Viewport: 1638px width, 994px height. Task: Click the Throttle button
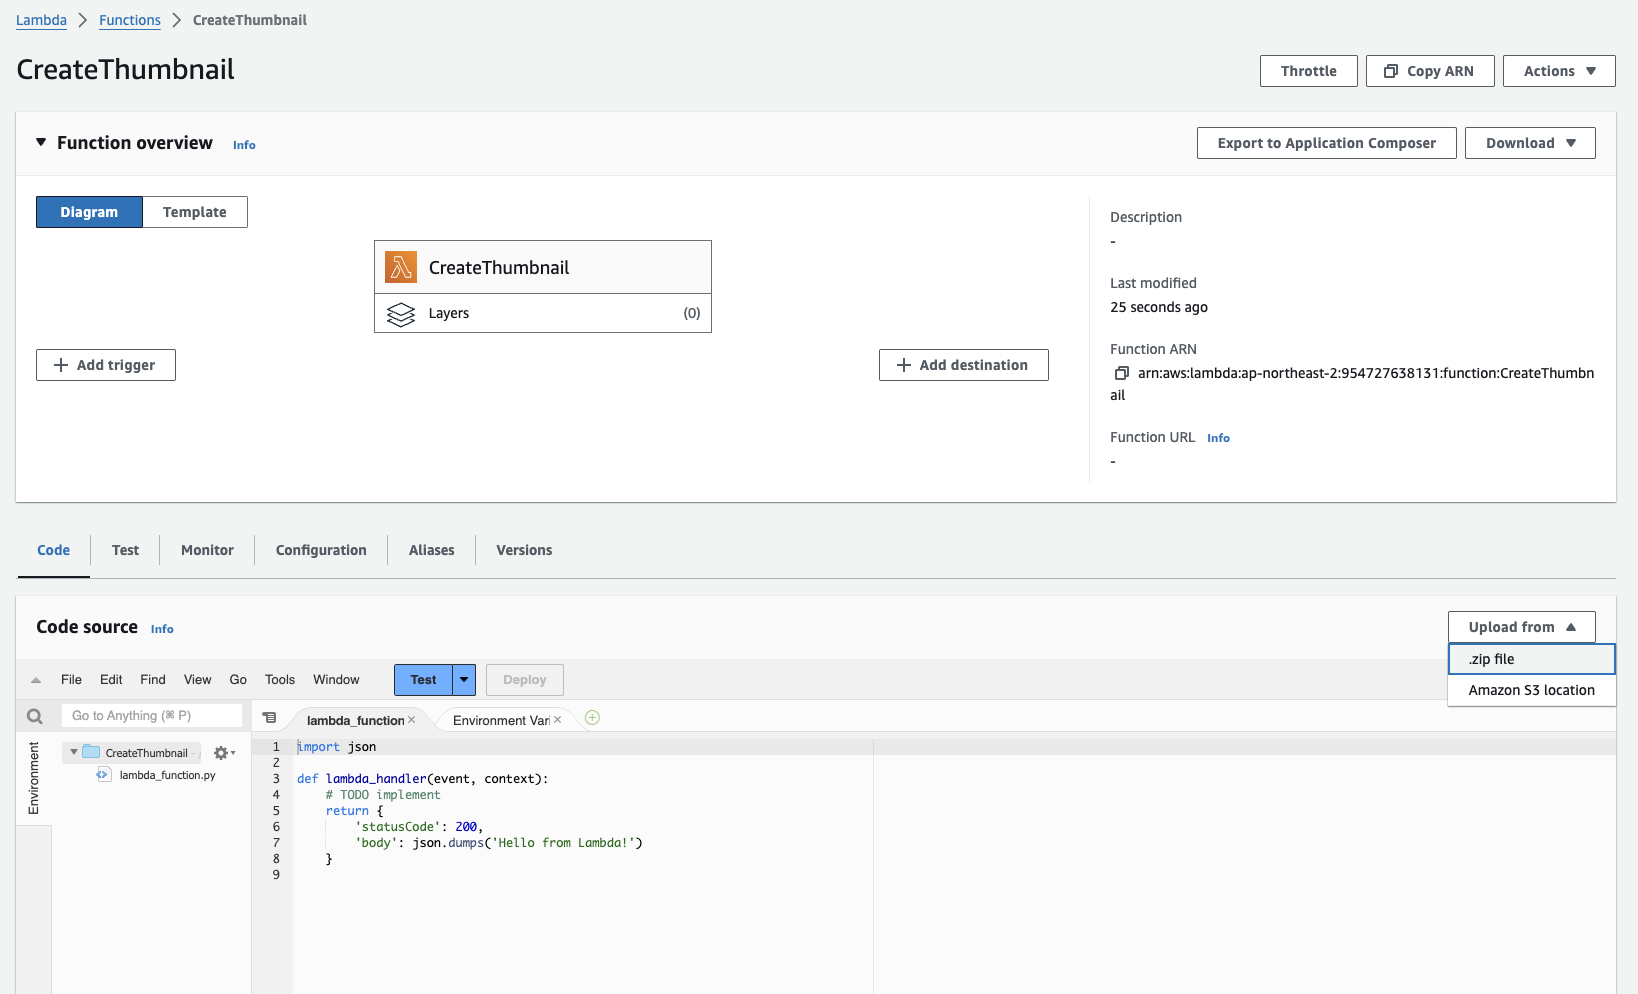(1308, 71)
